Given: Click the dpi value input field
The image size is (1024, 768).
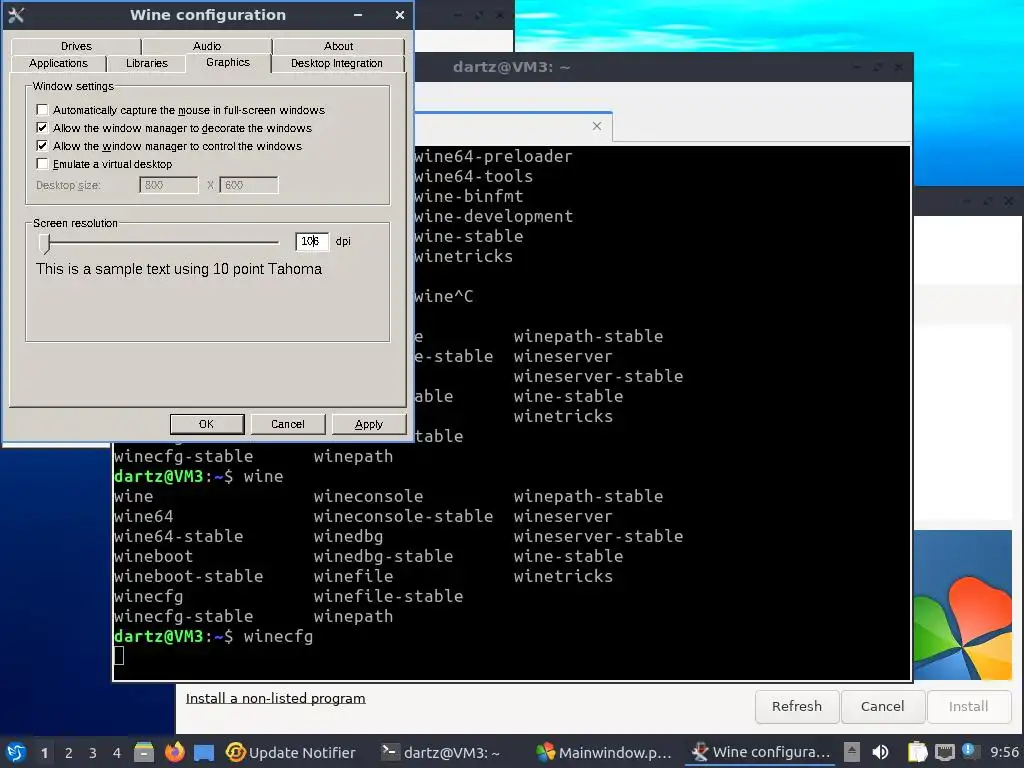Looking at the screenshot, I should tap(312, 242).
